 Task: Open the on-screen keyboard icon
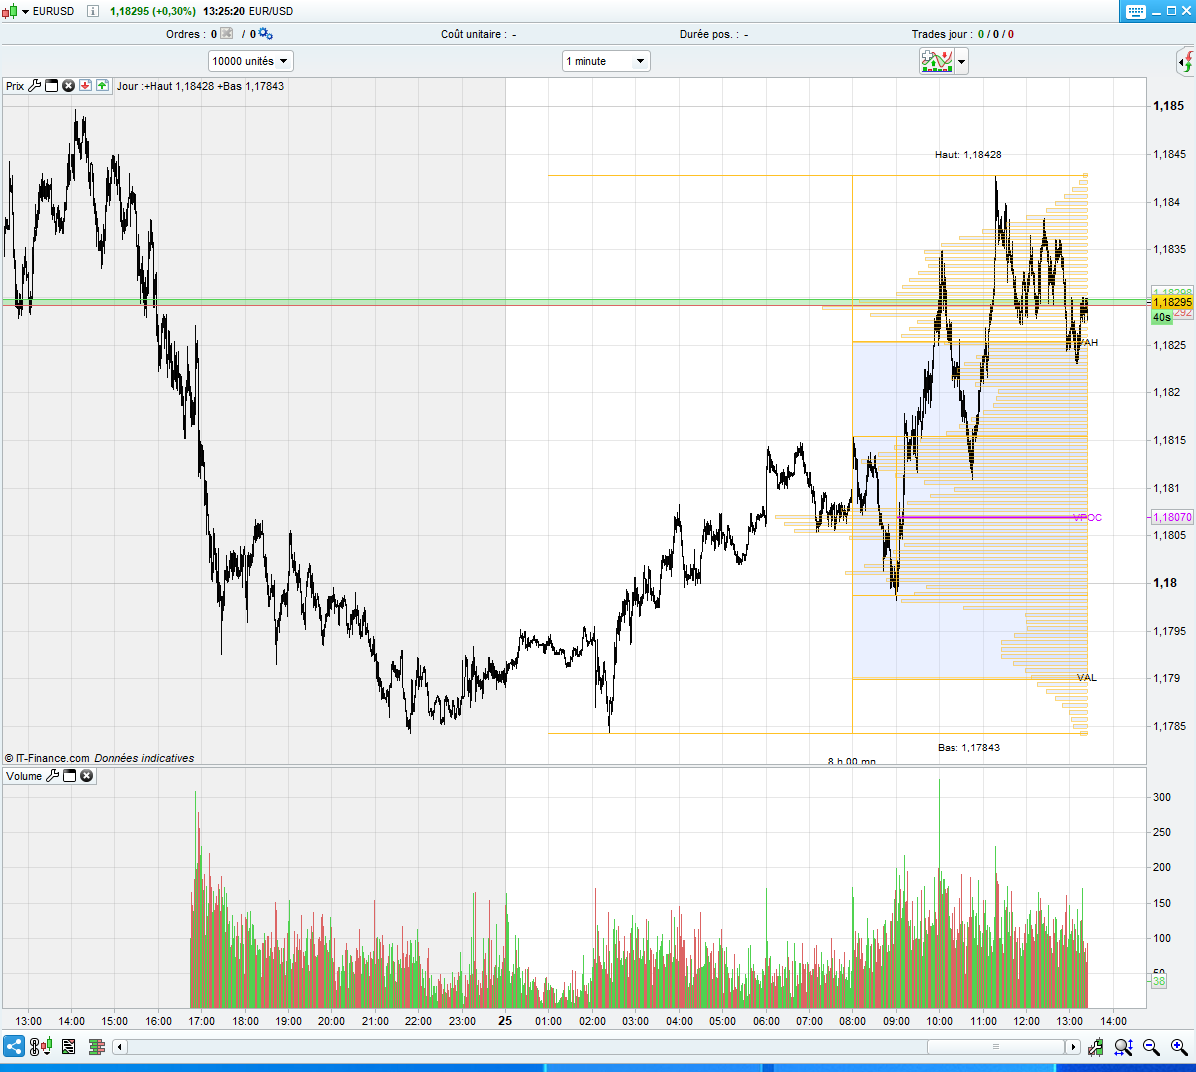tap(1135, 11)
